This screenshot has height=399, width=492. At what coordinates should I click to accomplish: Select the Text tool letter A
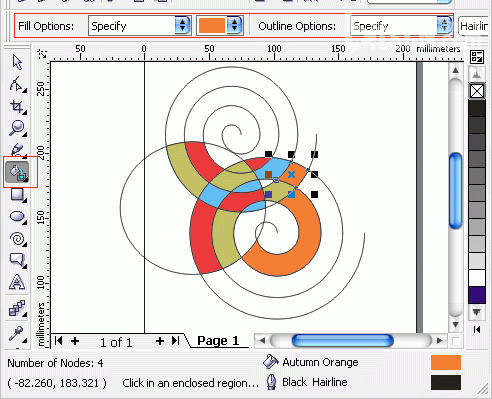[17, 282]
